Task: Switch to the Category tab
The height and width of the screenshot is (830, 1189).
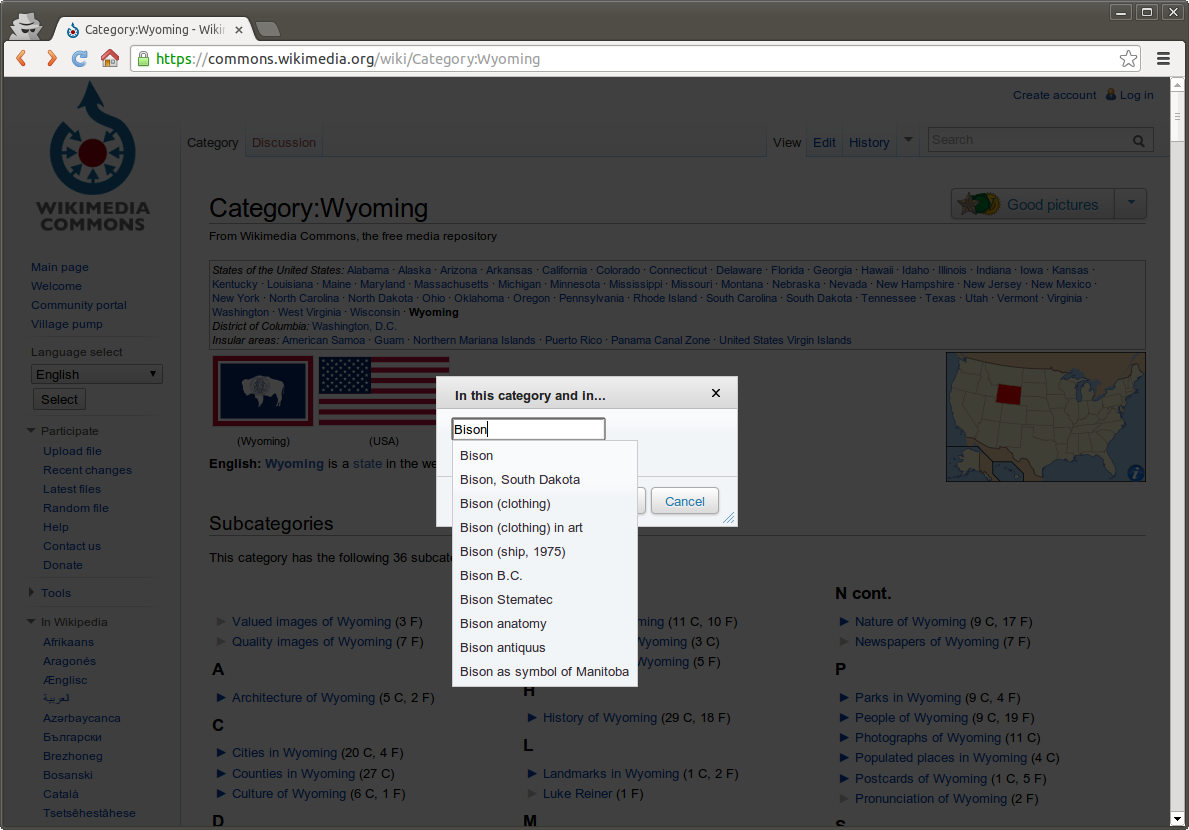Action: [212, 143]
